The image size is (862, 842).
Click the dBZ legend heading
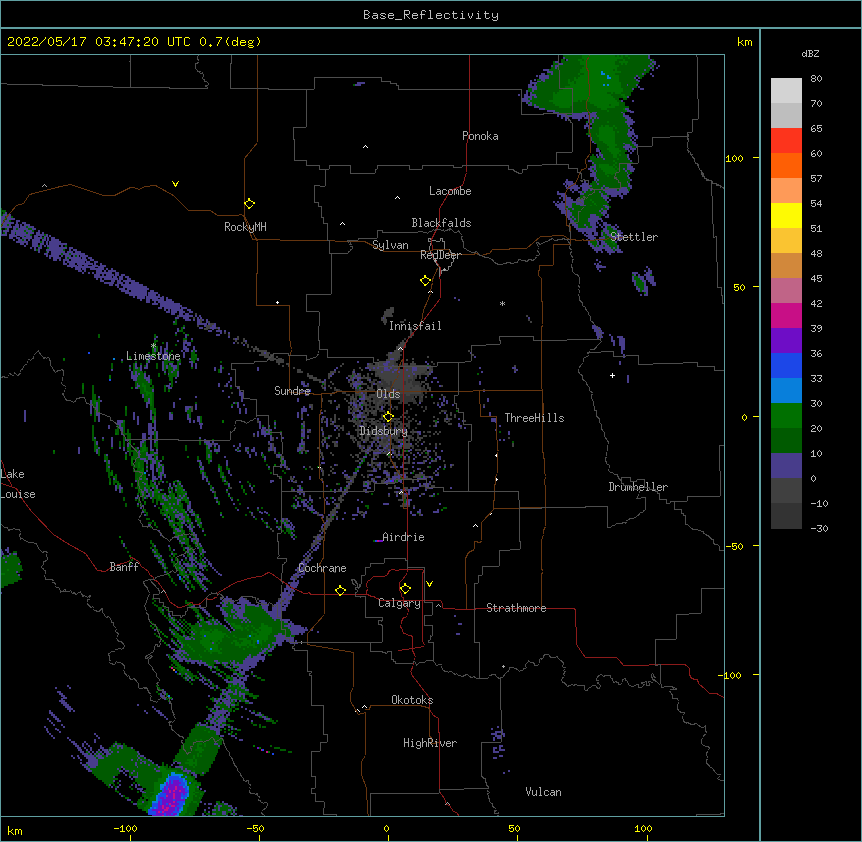pos(810,53)
